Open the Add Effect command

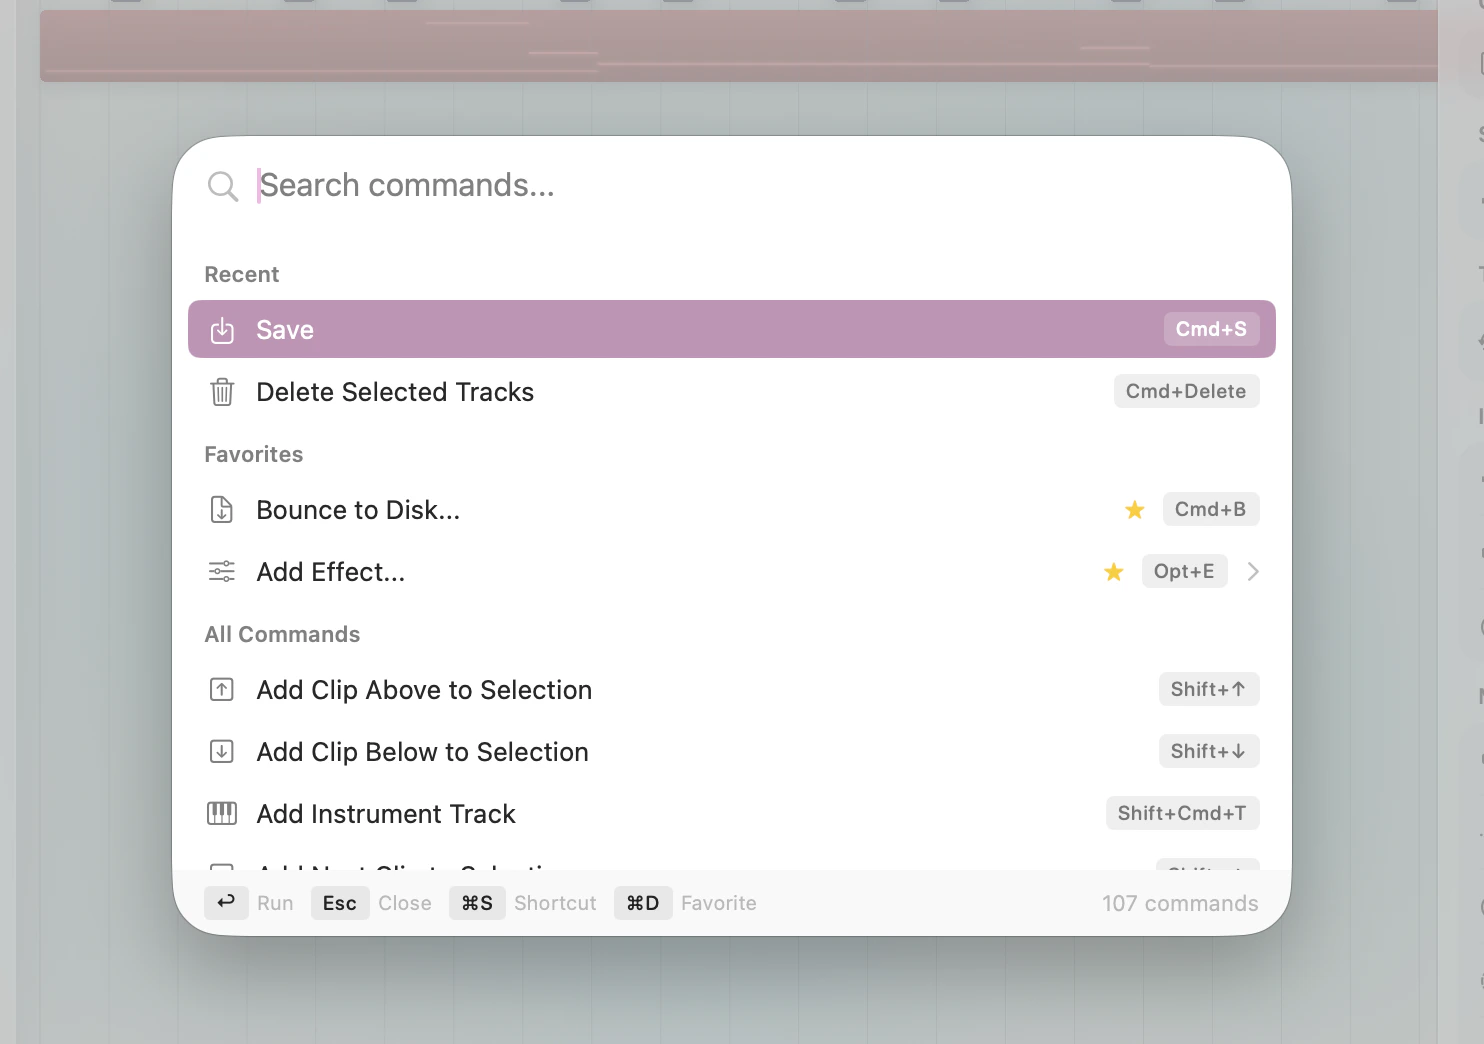732,572
